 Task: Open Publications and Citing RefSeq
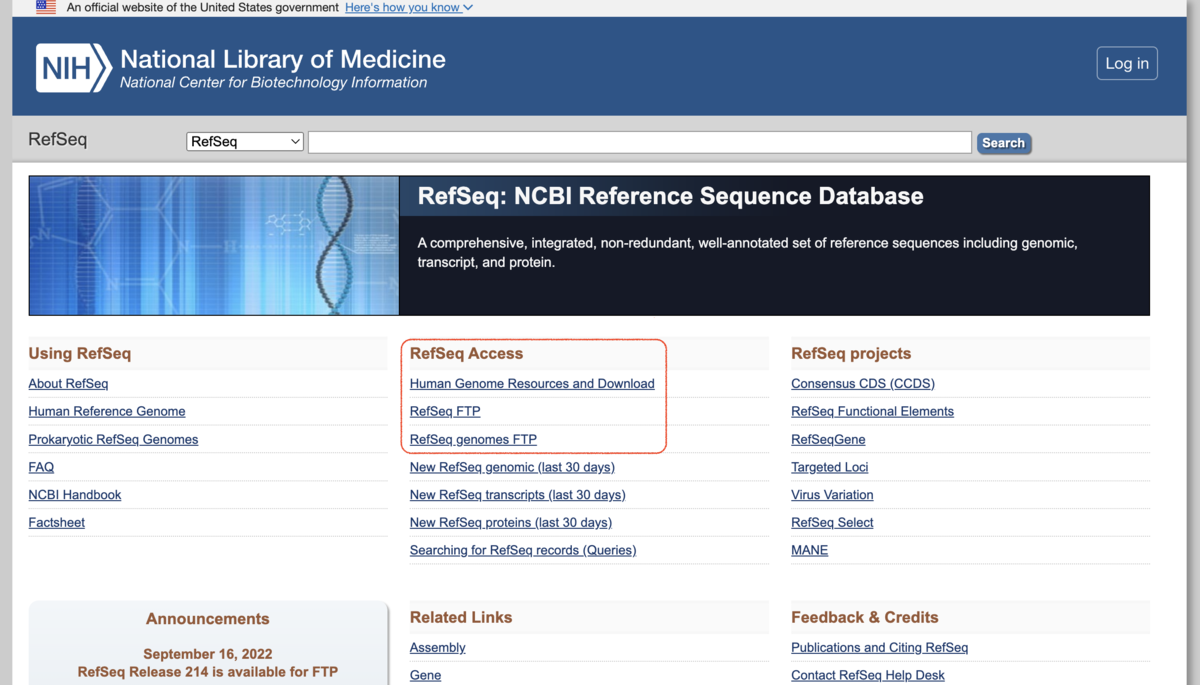(x=879, y=647)
